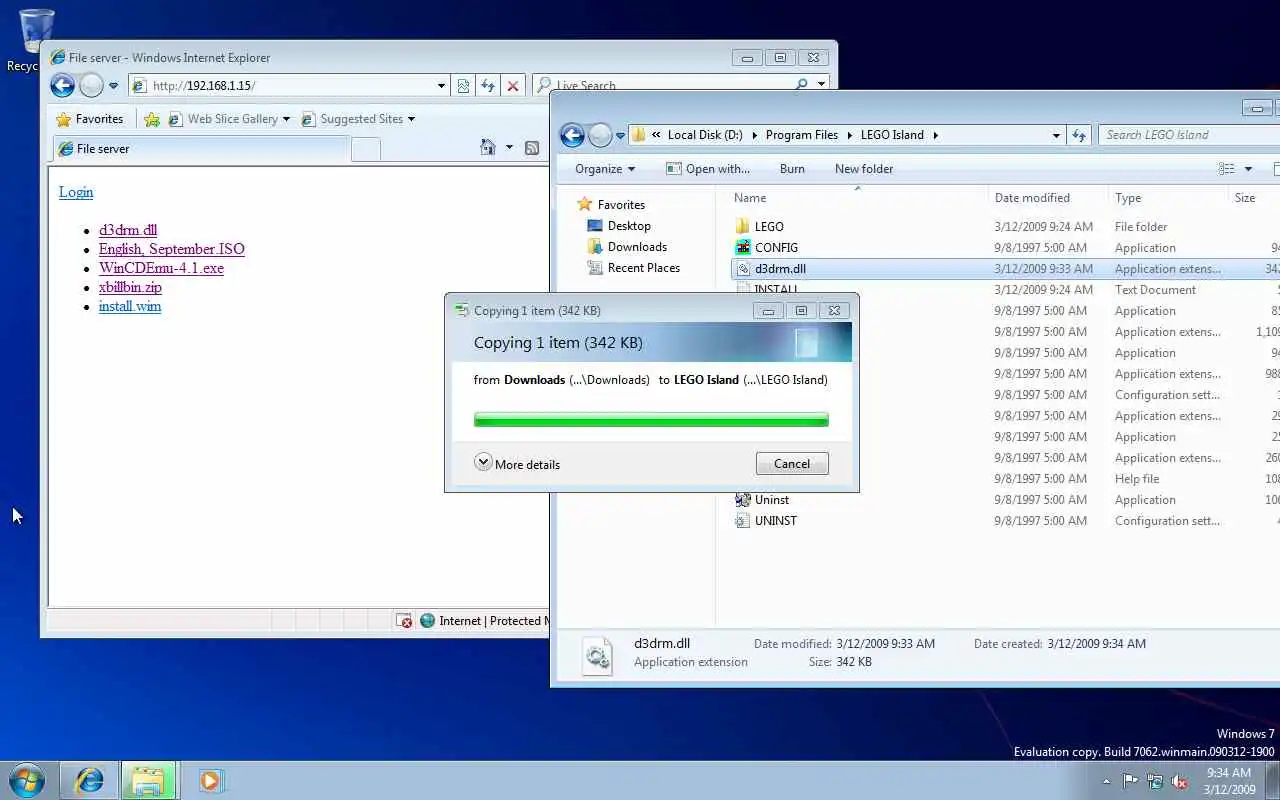Click Internet Explorer taskbar icon
Screen dimensions: 1280x800
[x=89, y=780]
